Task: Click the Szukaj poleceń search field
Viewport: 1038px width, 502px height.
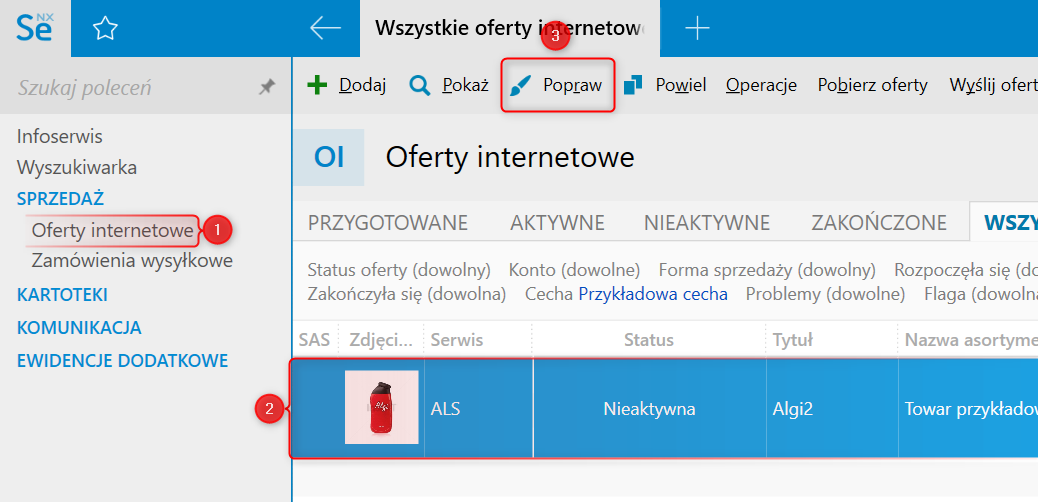Action: (130, 88)
